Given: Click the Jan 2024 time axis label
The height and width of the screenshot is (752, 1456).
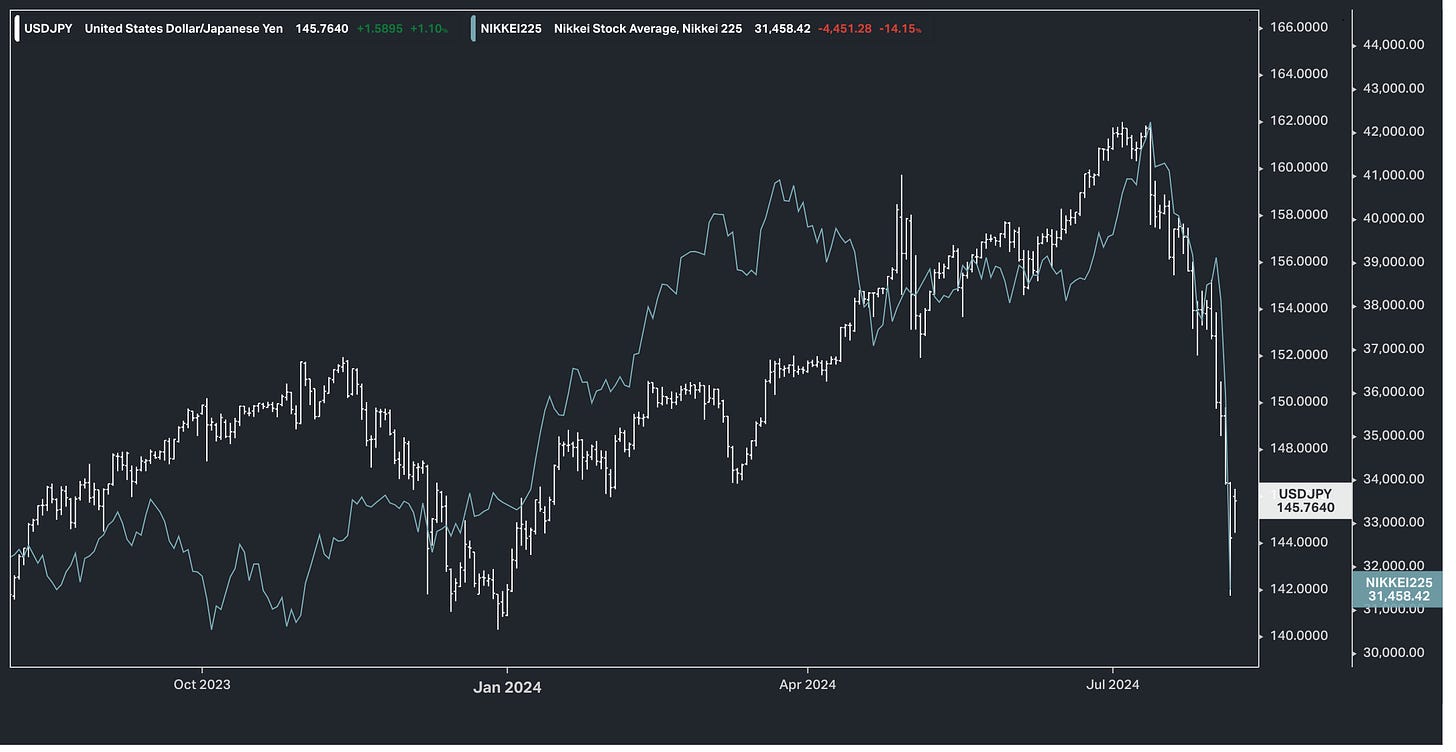Looking at the screenshot, I should [x=507, y=687].
